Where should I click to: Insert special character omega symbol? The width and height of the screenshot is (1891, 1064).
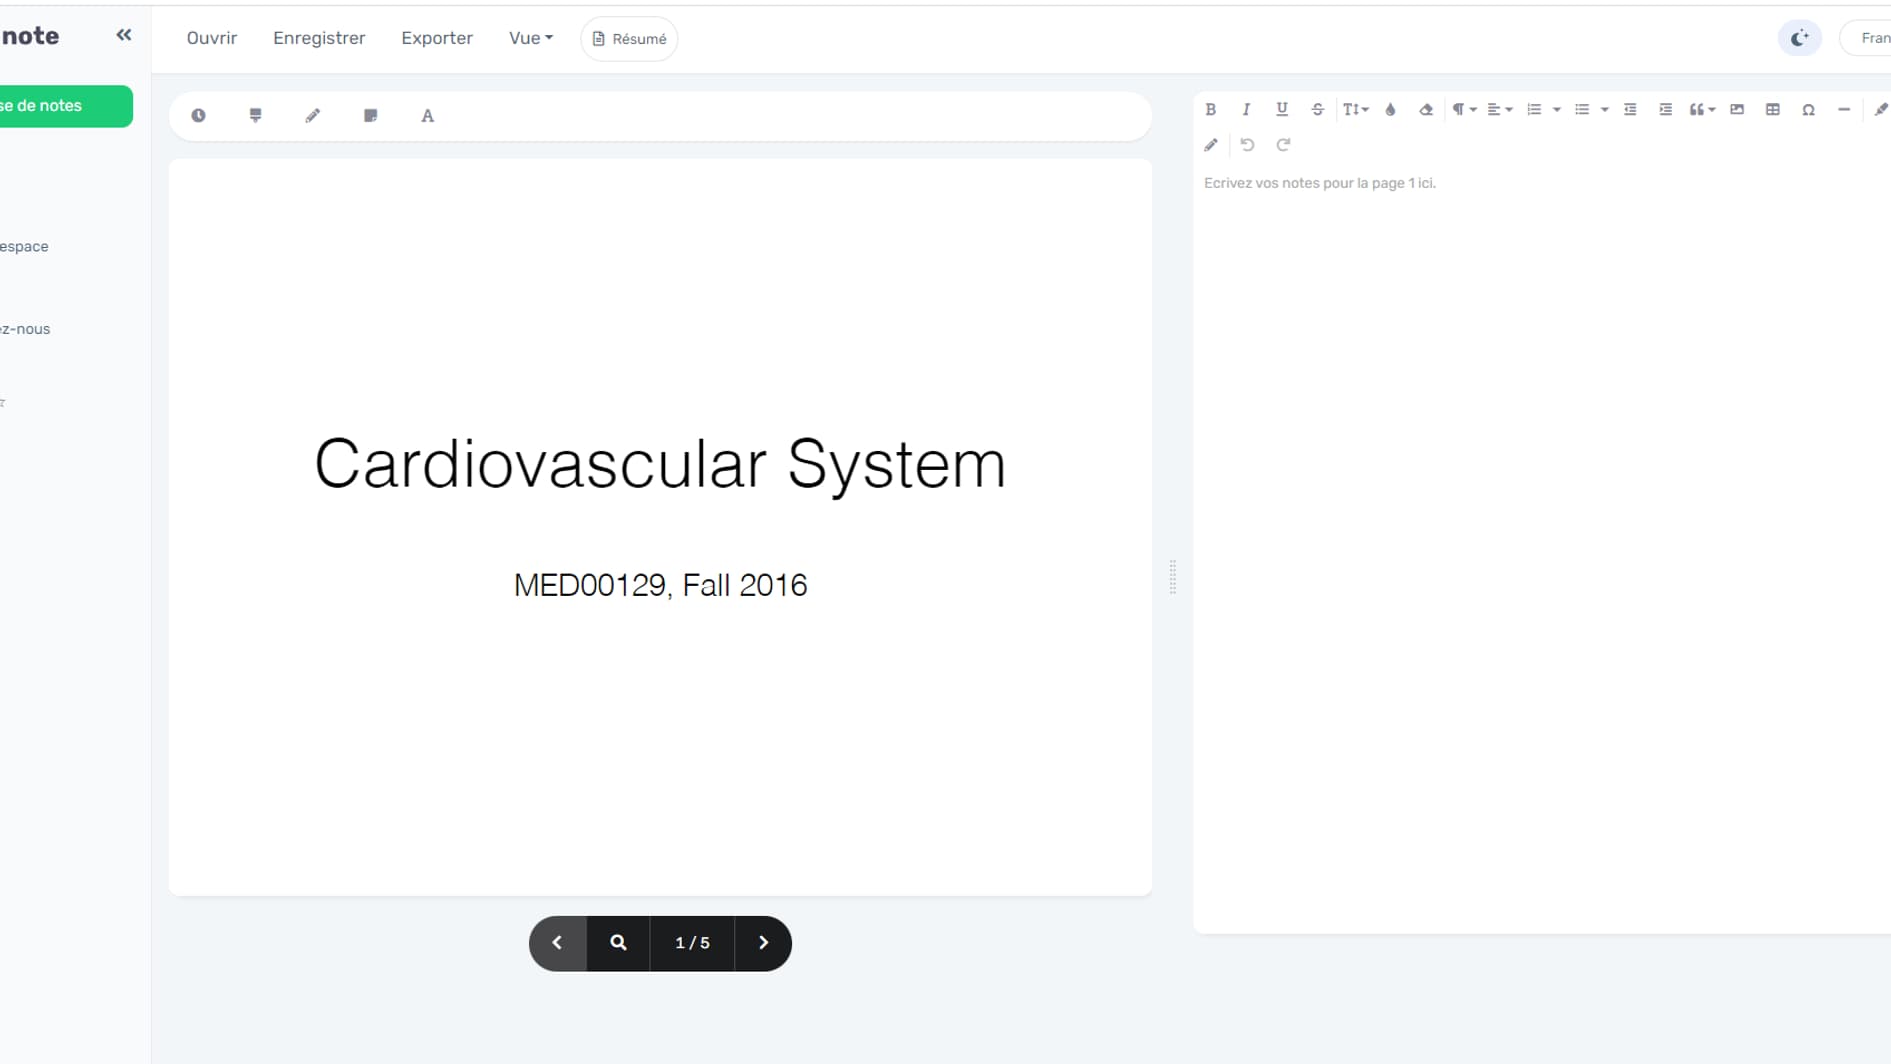pos(1808,110)
